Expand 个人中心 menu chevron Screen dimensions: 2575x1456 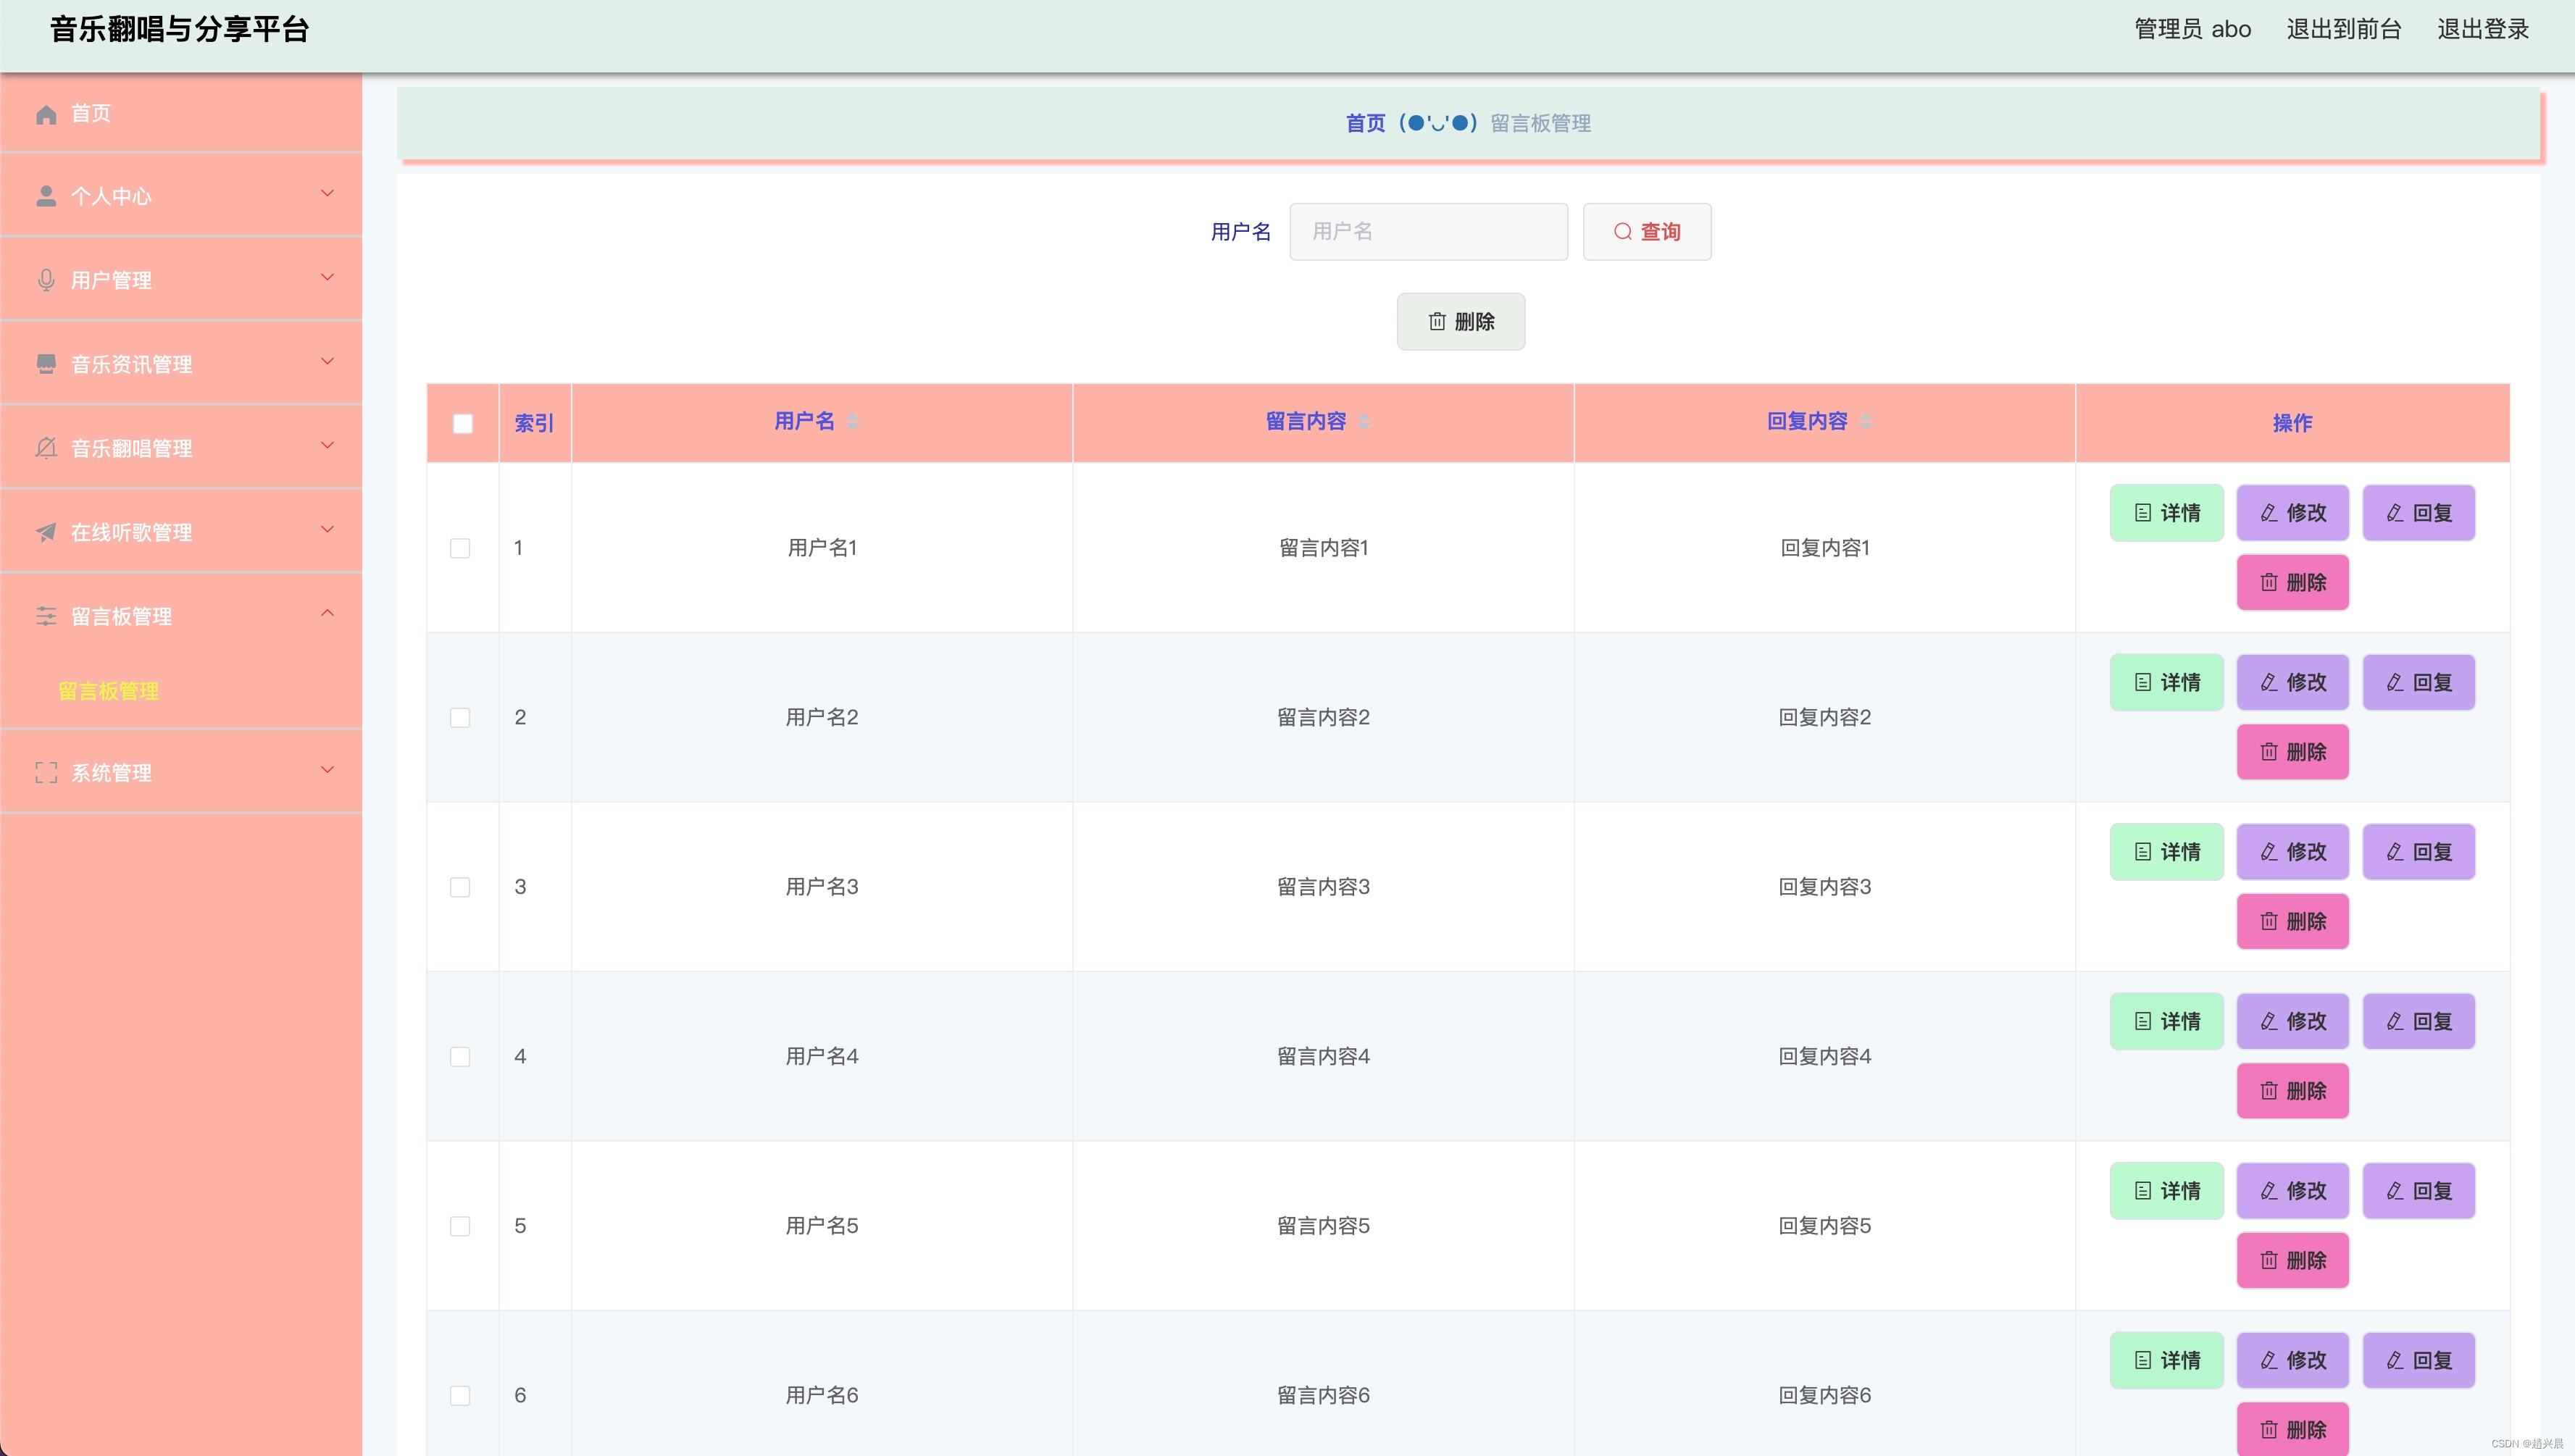click(x=327, y=193)
